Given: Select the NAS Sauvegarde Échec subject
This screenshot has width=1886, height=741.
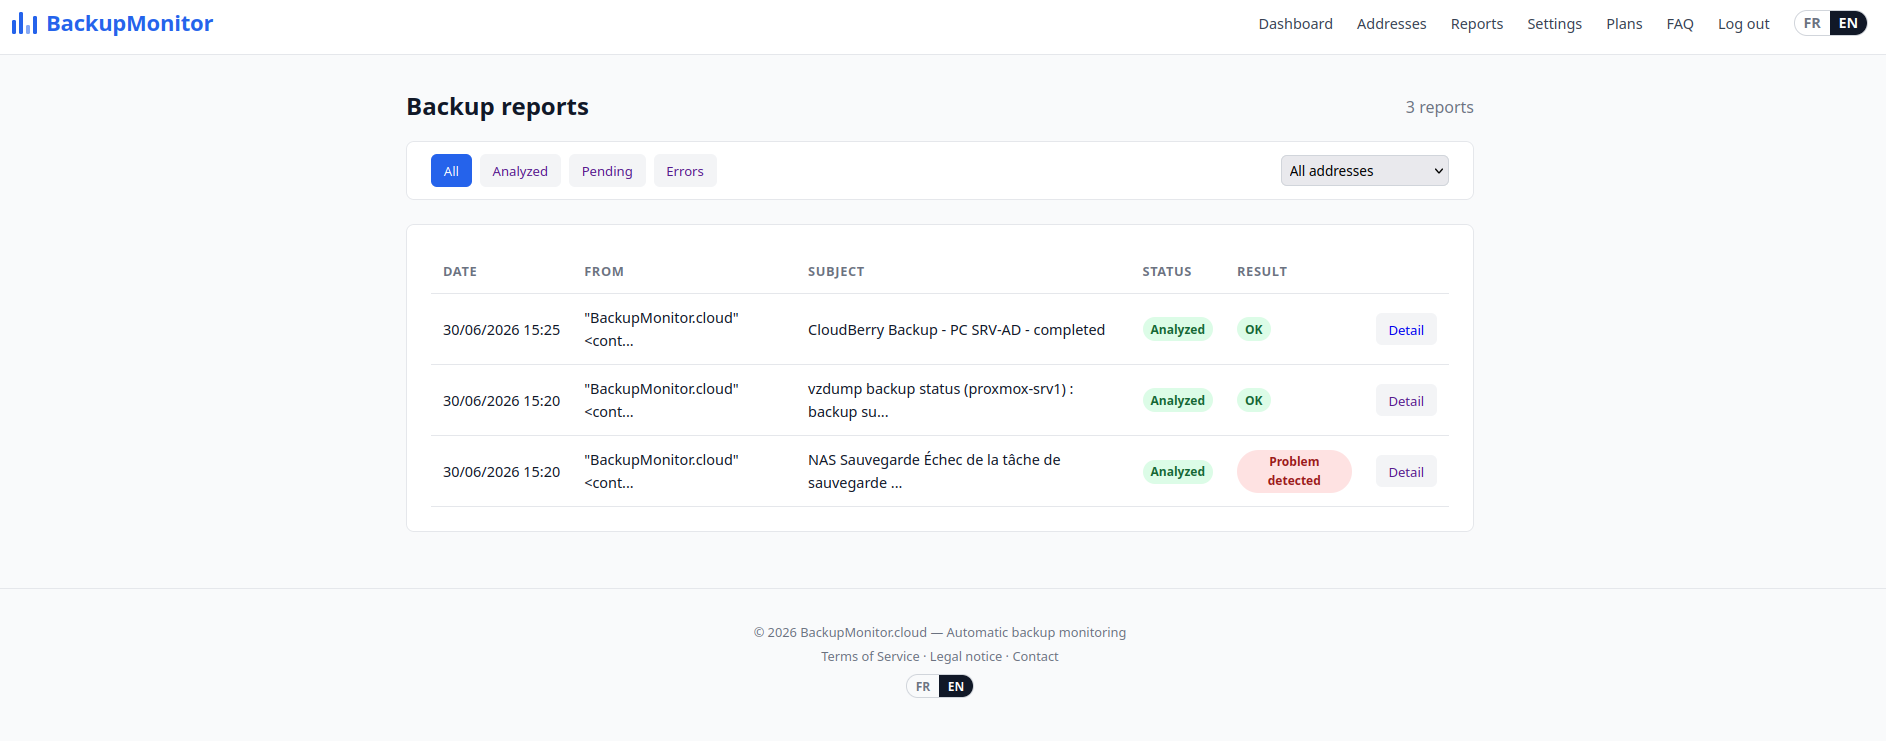Looking at the screenshot, I should point(934,471).
